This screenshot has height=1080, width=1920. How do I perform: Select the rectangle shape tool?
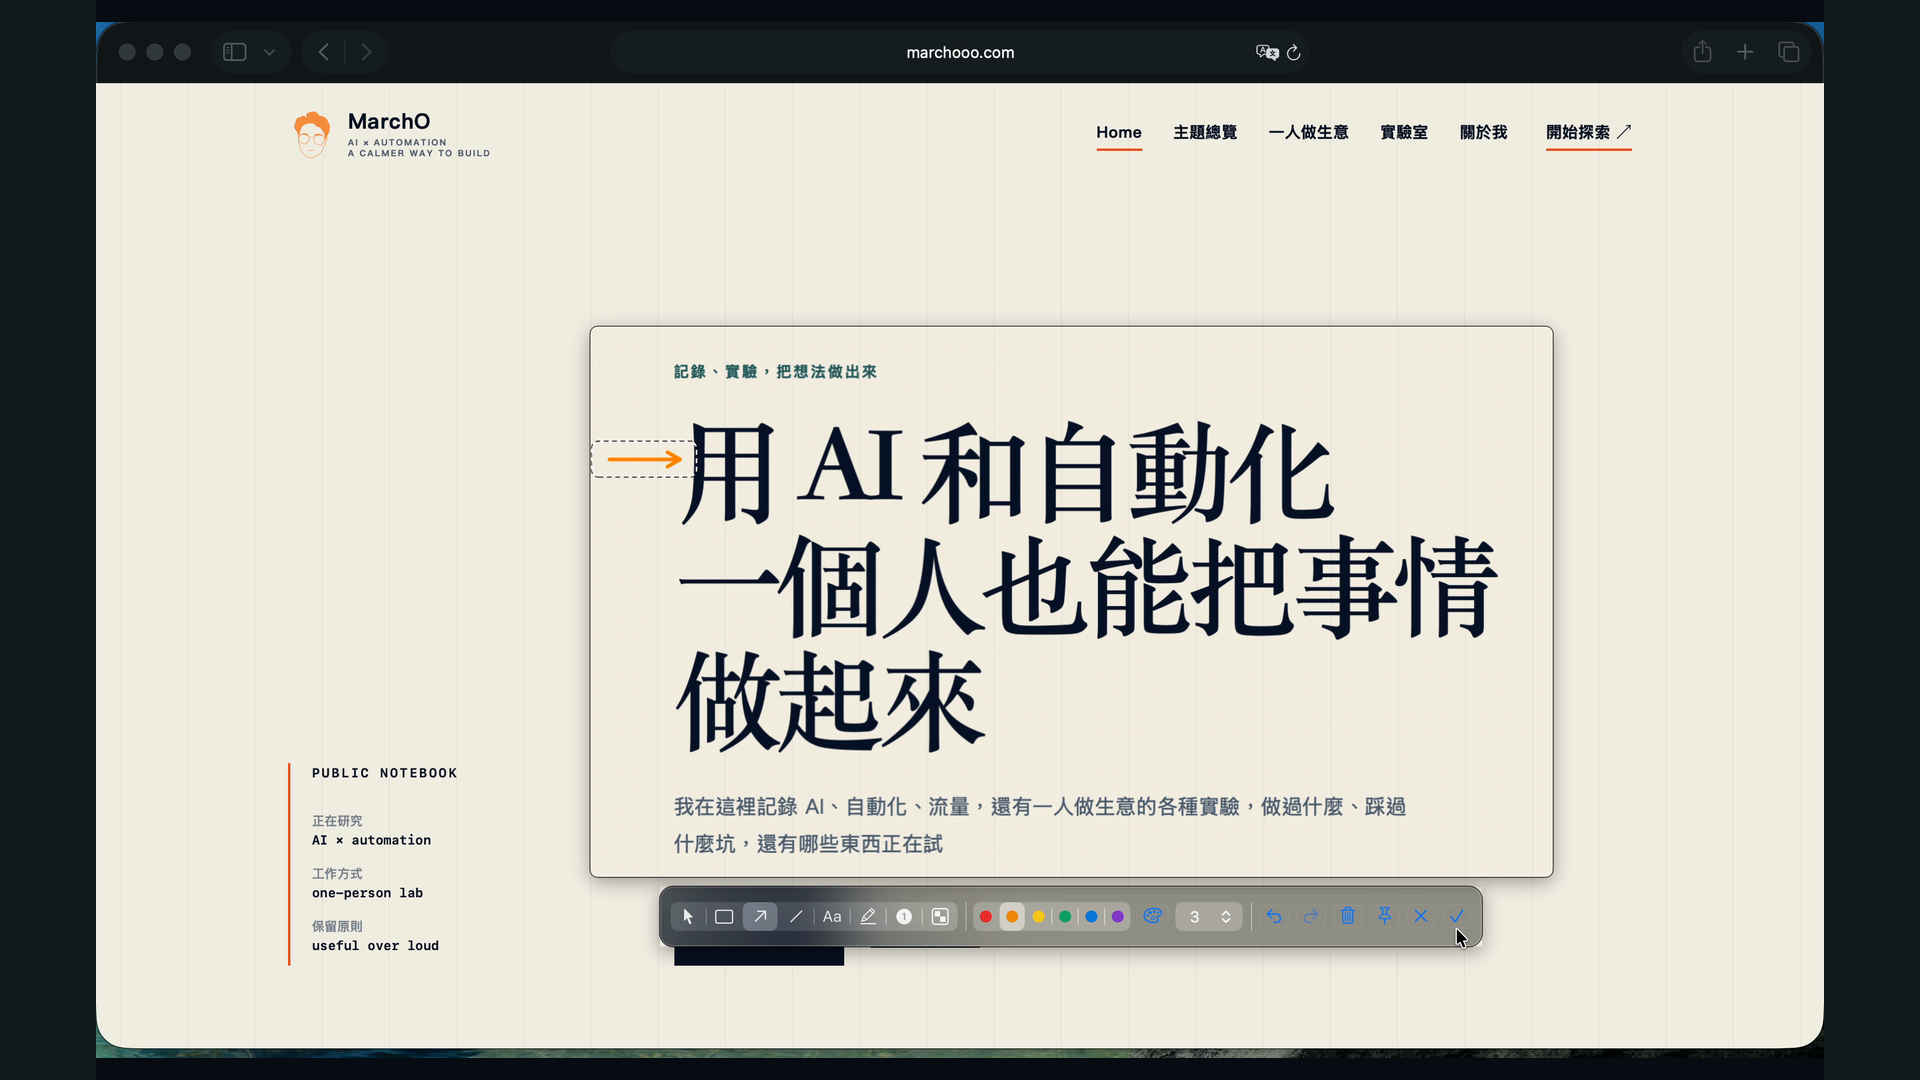(724, 916)
